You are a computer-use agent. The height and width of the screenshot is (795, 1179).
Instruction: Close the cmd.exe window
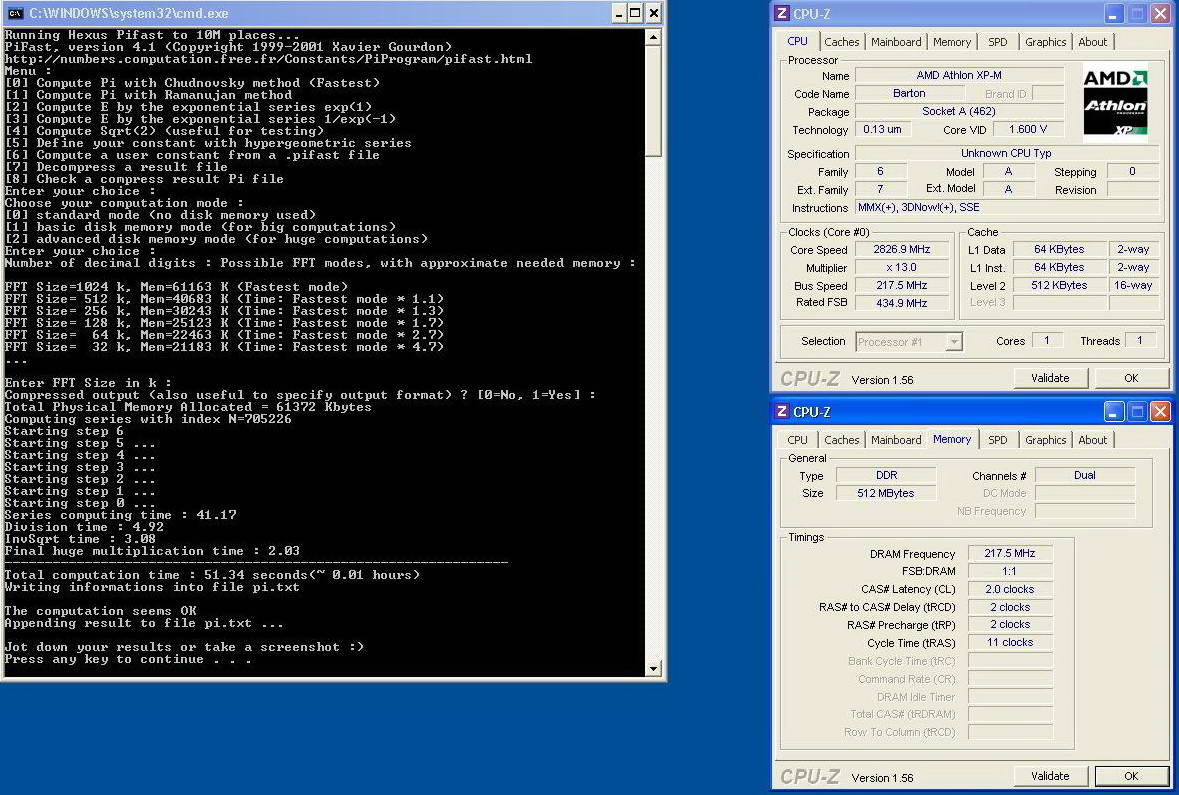pos(653,13)
